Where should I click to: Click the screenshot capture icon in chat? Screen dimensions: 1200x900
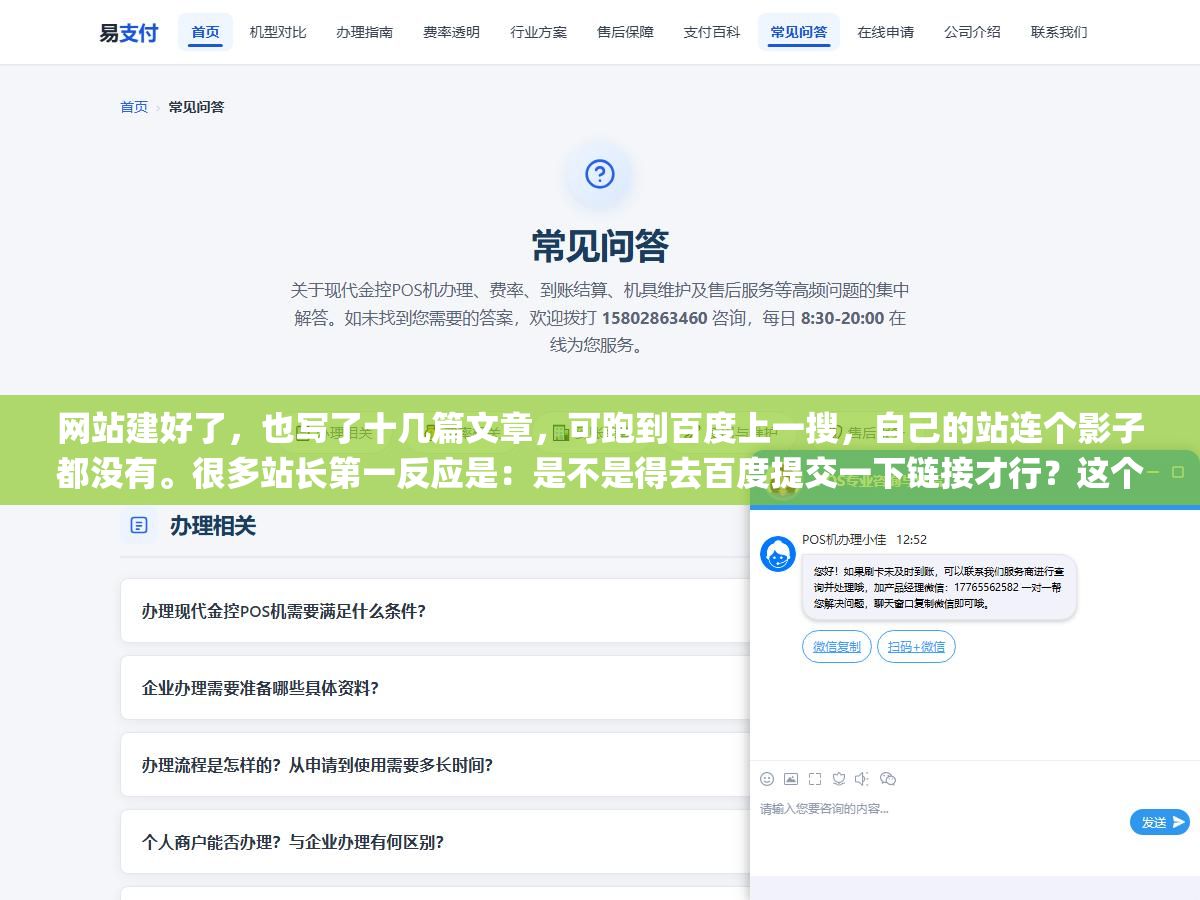coord(815,779)
